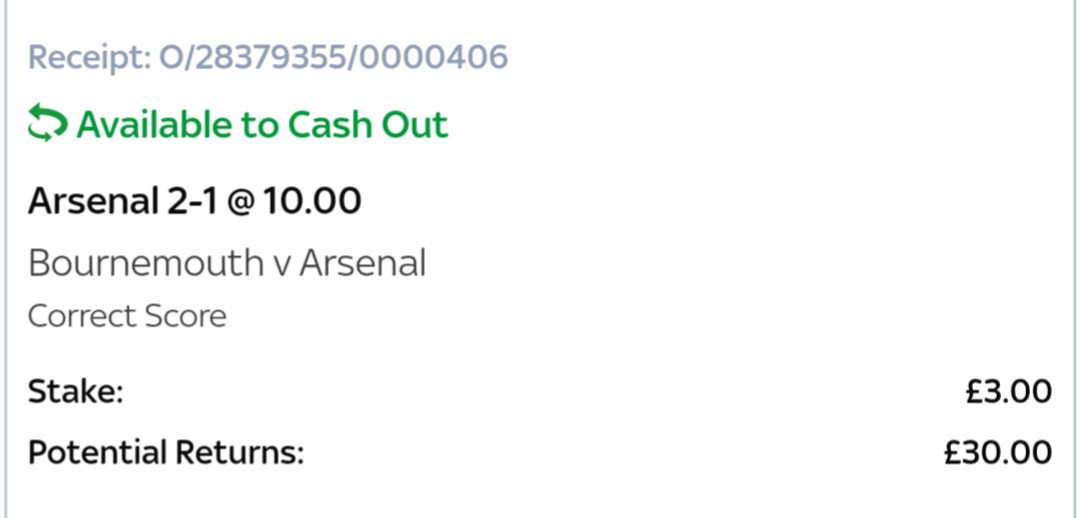The width and height of the screenshot is (1080, 518).
Task: Click the Stake label
Action: 76,392
